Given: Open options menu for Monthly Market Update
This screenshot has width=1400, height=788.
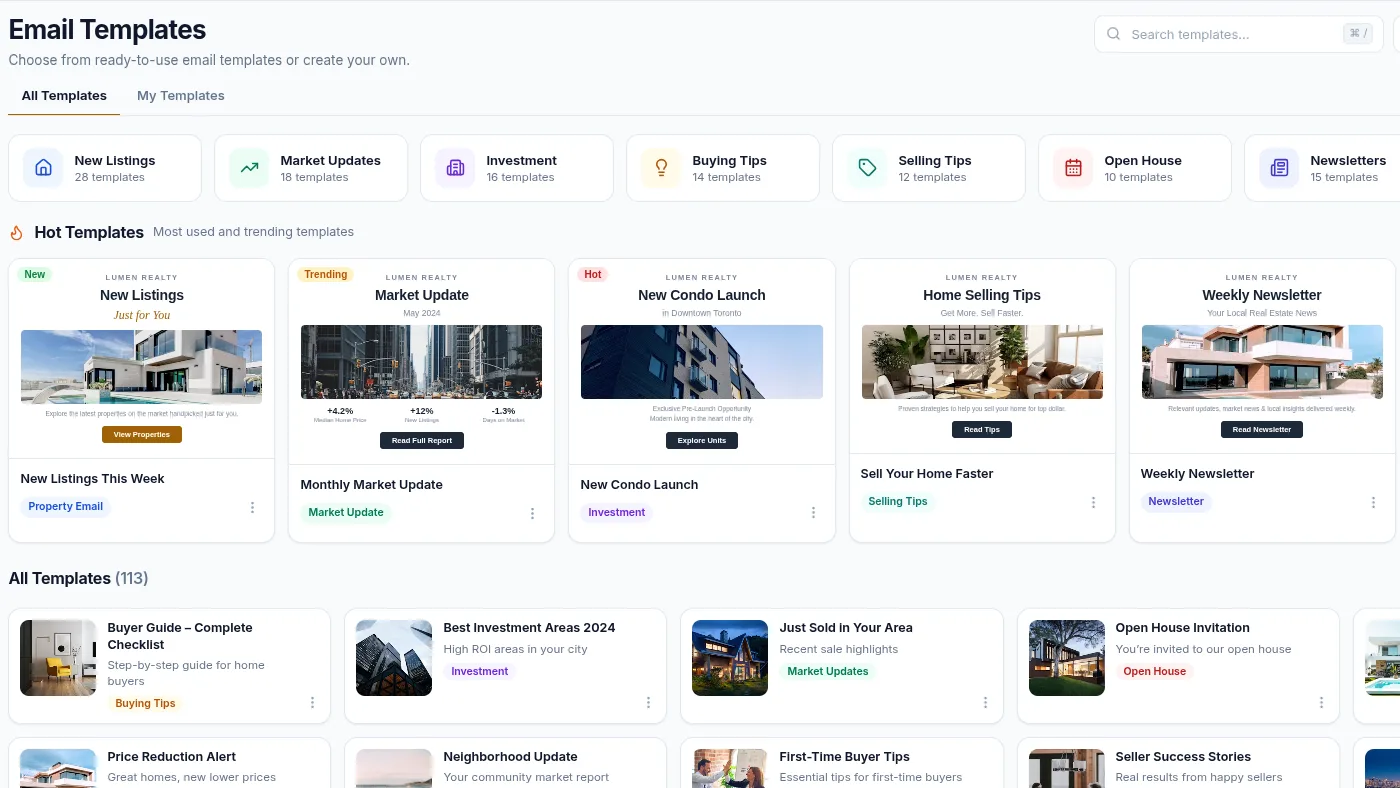Looking at the screenshot, I should coord(532,513).
